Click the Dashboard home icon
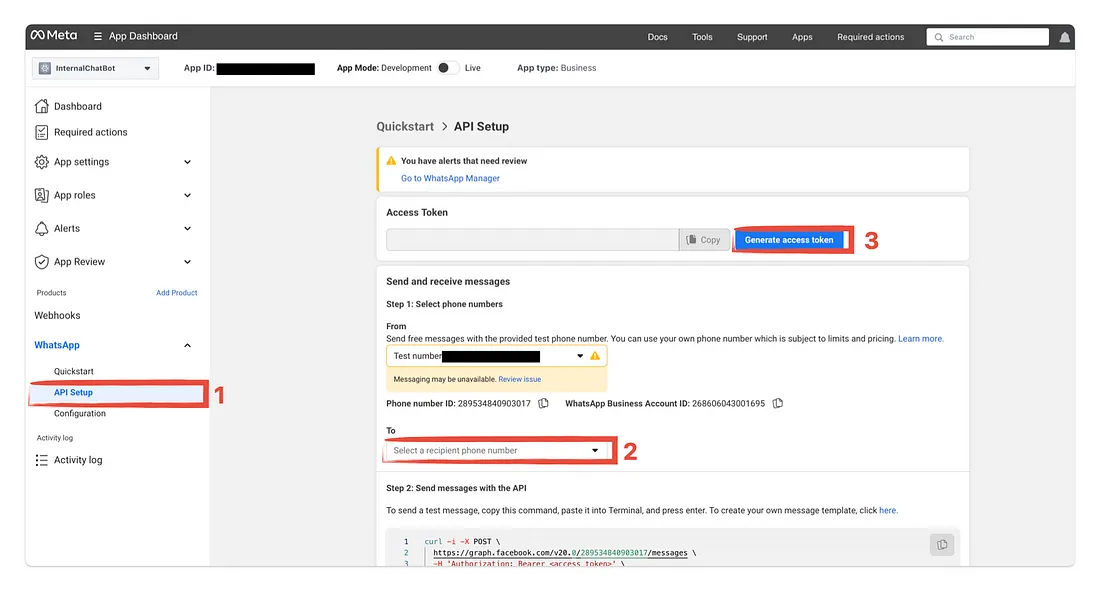 [41, 106]
